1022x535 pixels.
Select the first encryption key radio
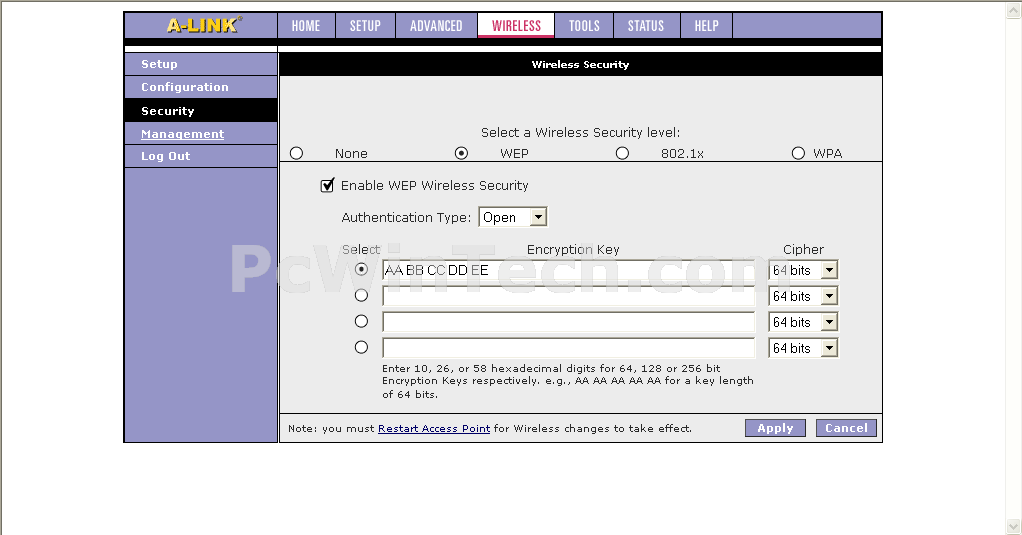click(361, 269)
